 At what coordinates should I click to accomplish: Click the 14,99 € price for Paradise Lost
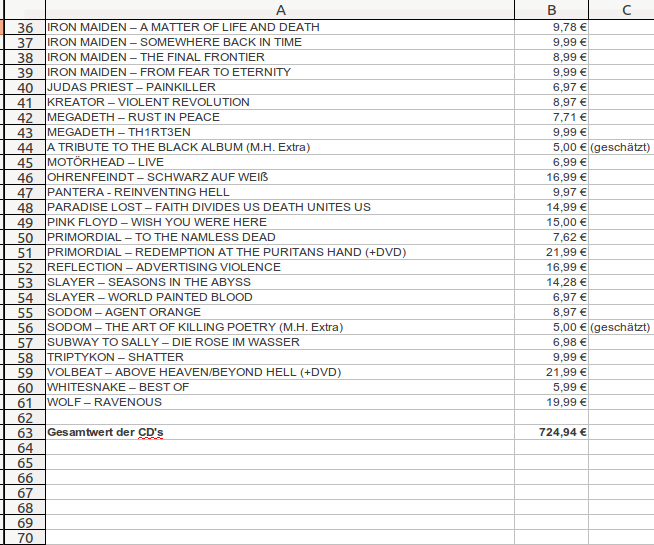pyautogui.click(x=551, y=208)
